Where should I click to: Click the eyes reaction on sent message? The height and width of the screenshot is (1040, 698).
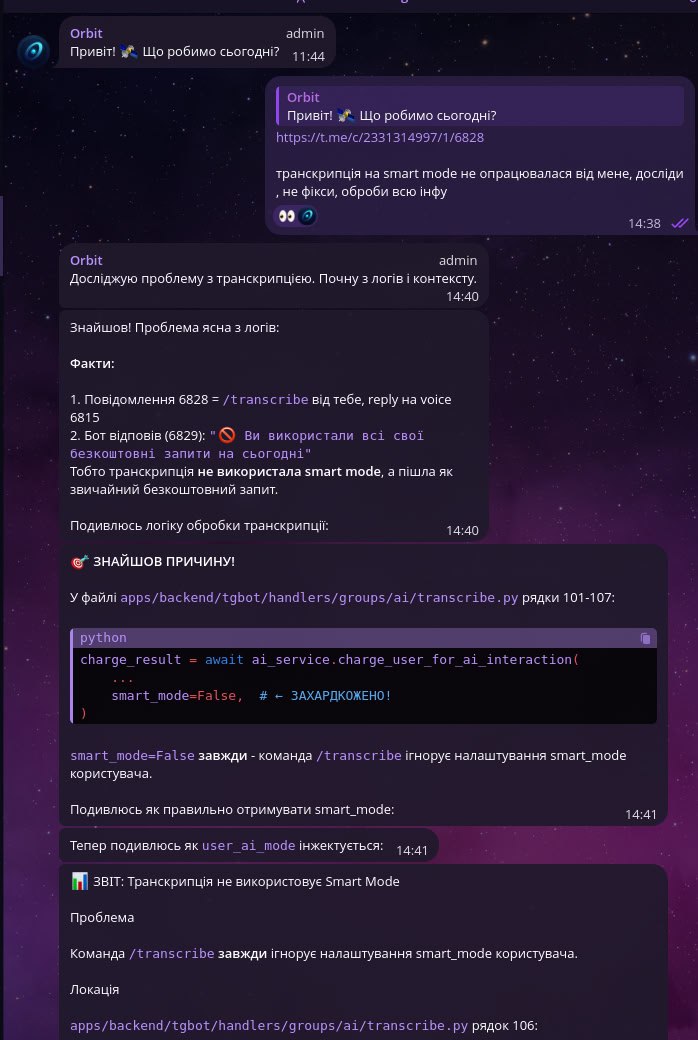point(286,216)
